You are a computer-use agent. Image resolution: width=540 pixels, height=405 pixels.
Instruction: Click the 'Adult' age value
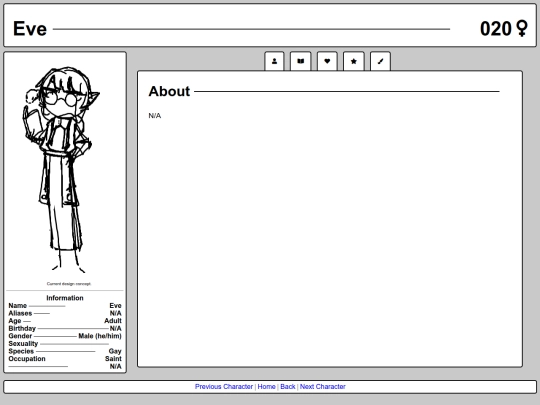coord(113,321)
